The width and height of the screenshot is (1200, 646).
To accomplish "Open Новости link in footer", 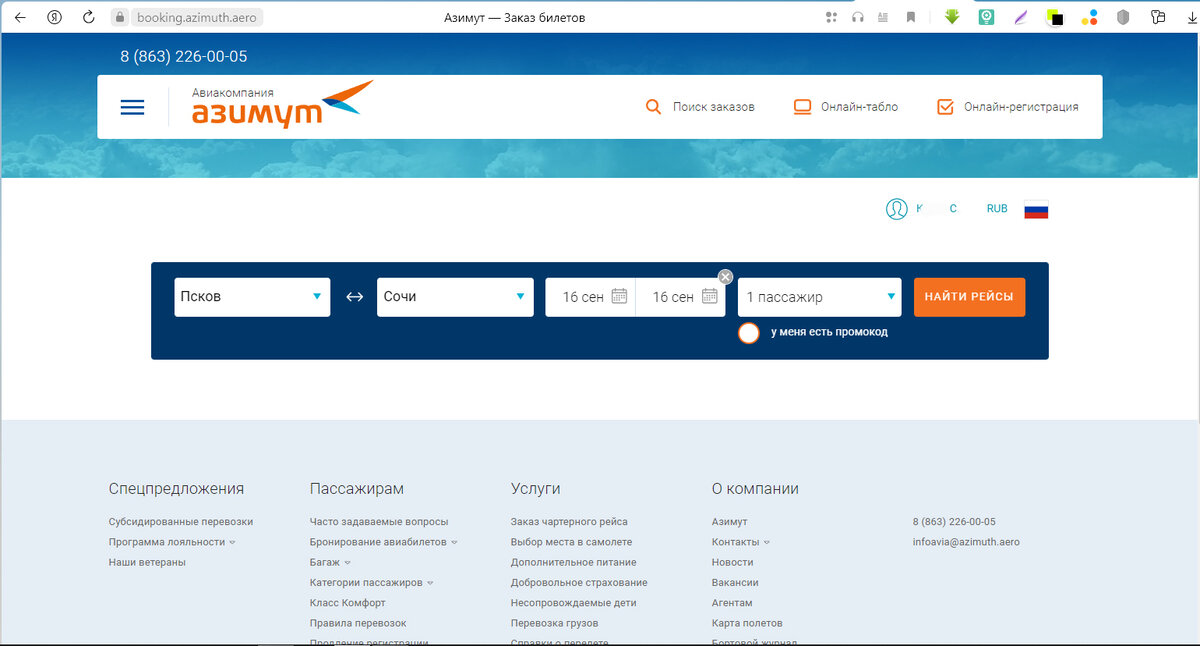I will [x=733, y=562].
